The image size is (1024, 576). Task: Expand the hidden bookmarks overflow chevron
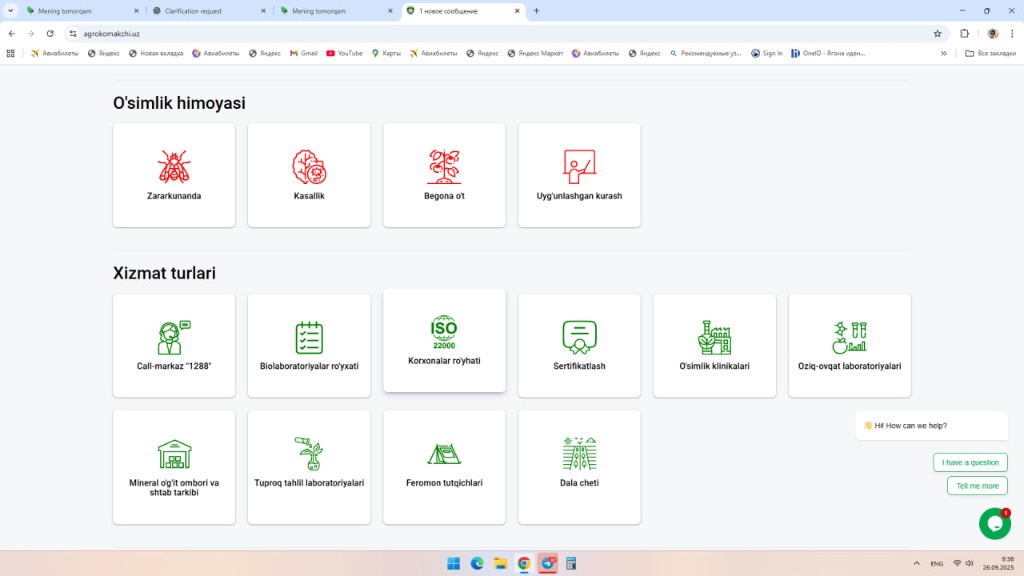944,53
